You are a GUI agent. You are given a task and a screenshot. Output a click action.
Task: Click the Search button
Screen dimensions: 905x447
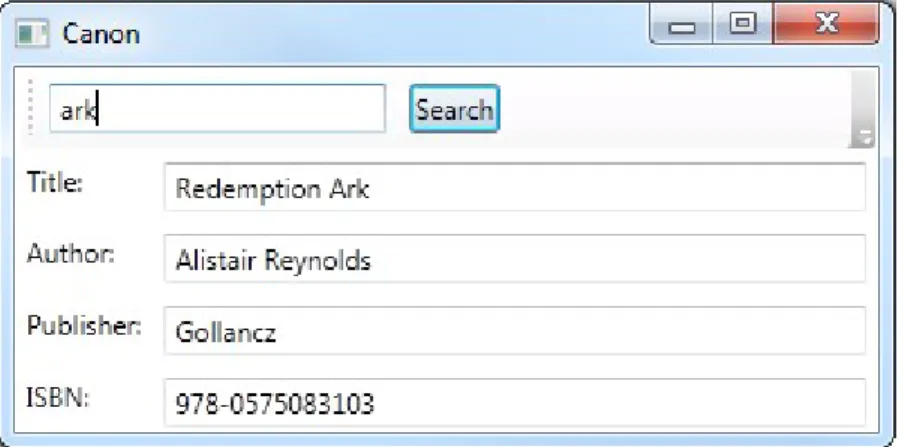[x=454, y=109]
